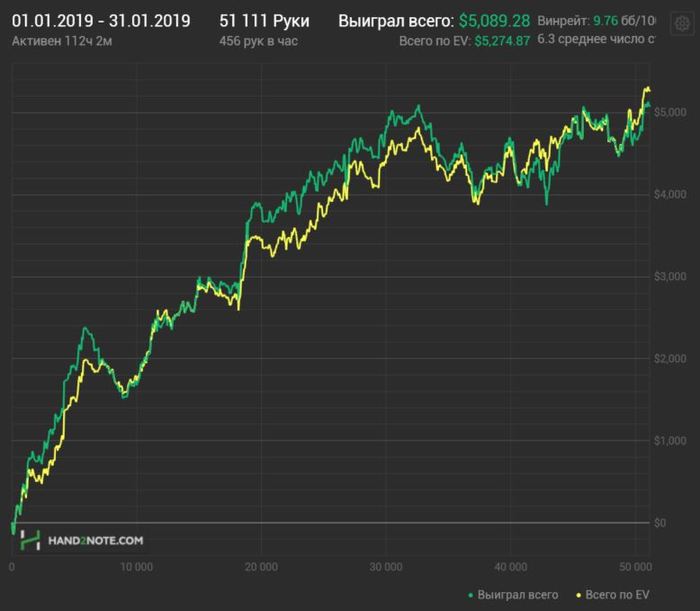Click the total winnings $5,089.28 value
This screenshot has height=611, width=700.
point(495,21)
